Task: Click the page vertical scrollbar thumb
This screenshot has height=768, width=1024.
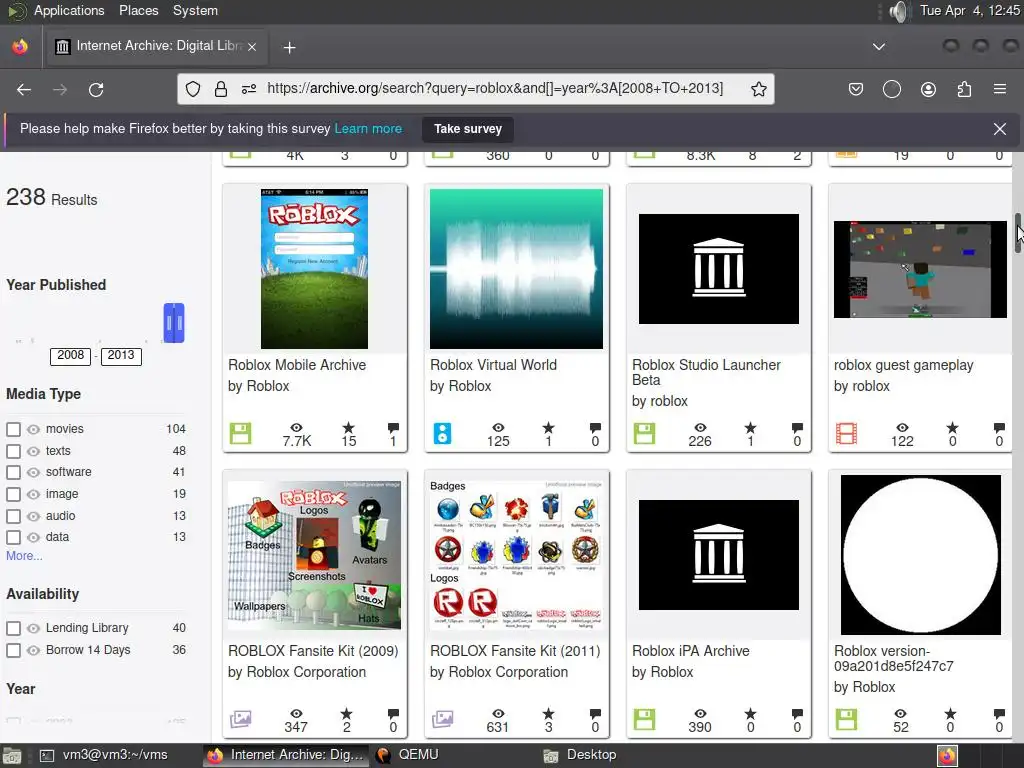Action: pos(1018,232)
